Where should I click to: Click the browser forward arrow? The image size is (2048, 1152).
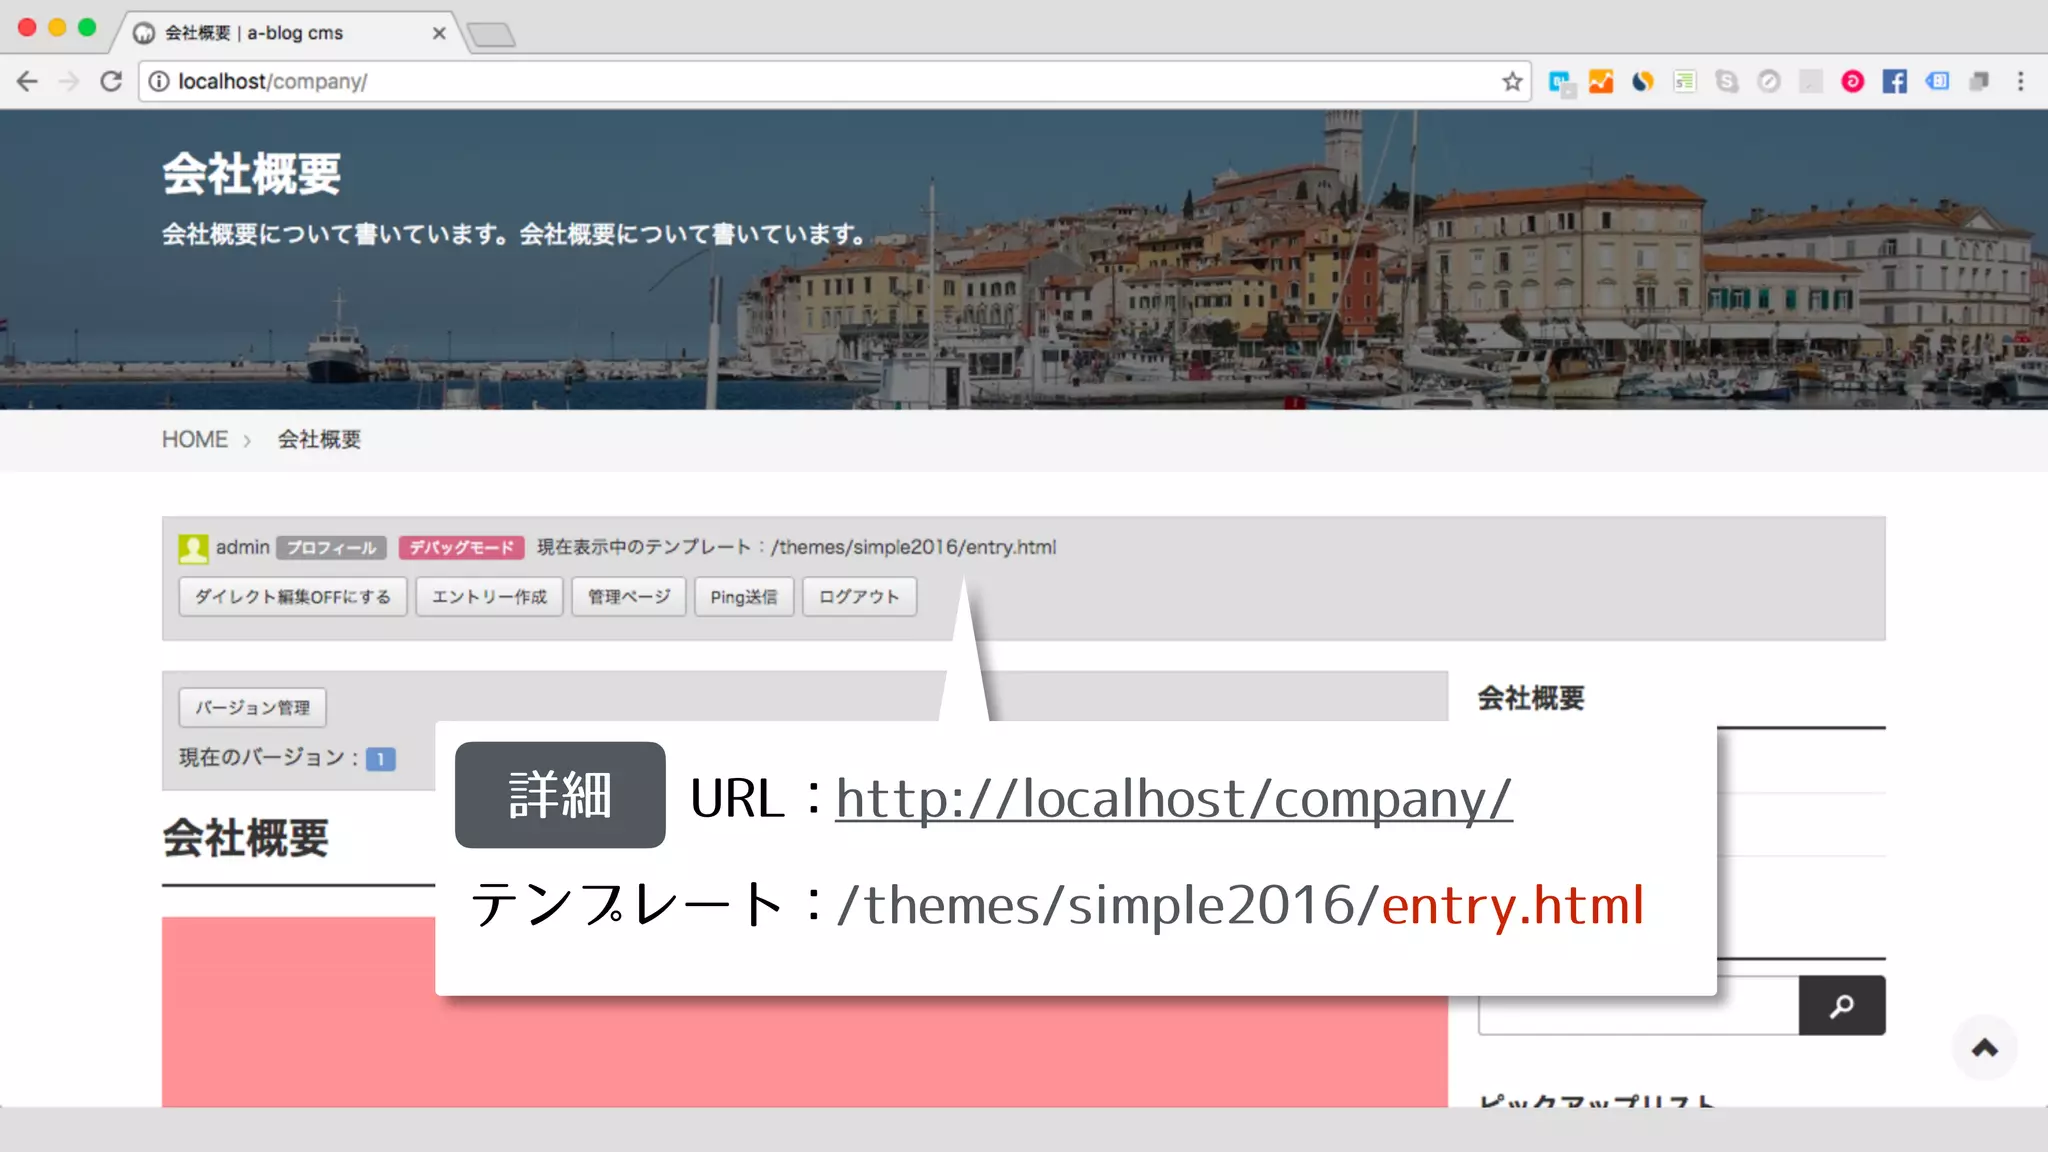pyautogui.click(x=69, y=81)
